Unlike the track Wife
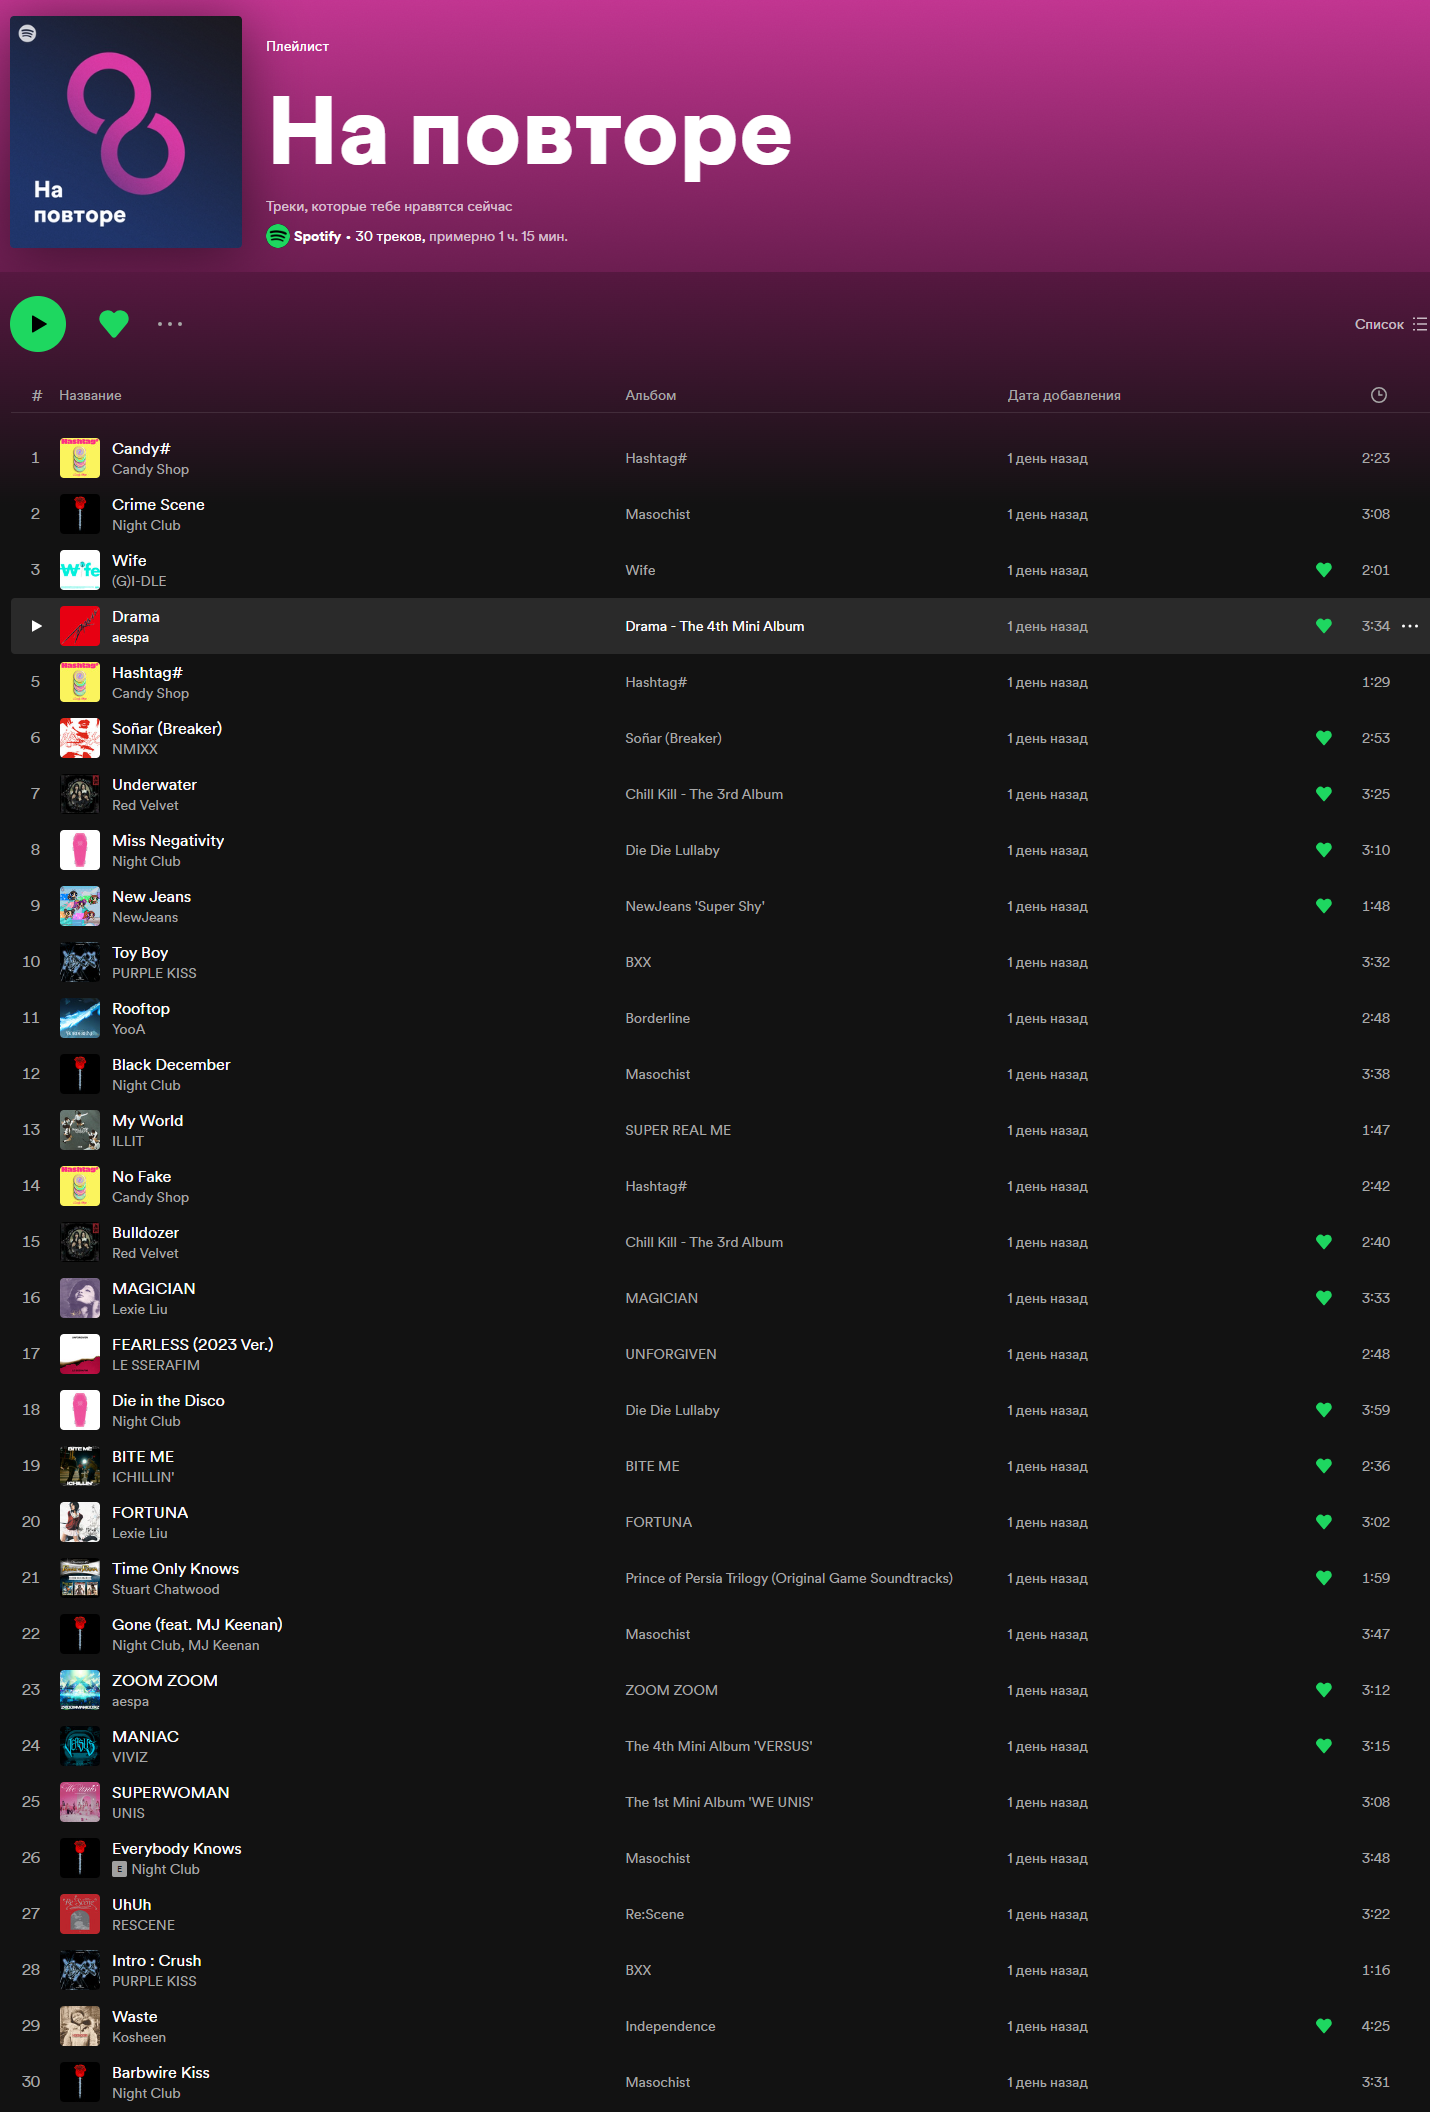 click(1324, 570)
